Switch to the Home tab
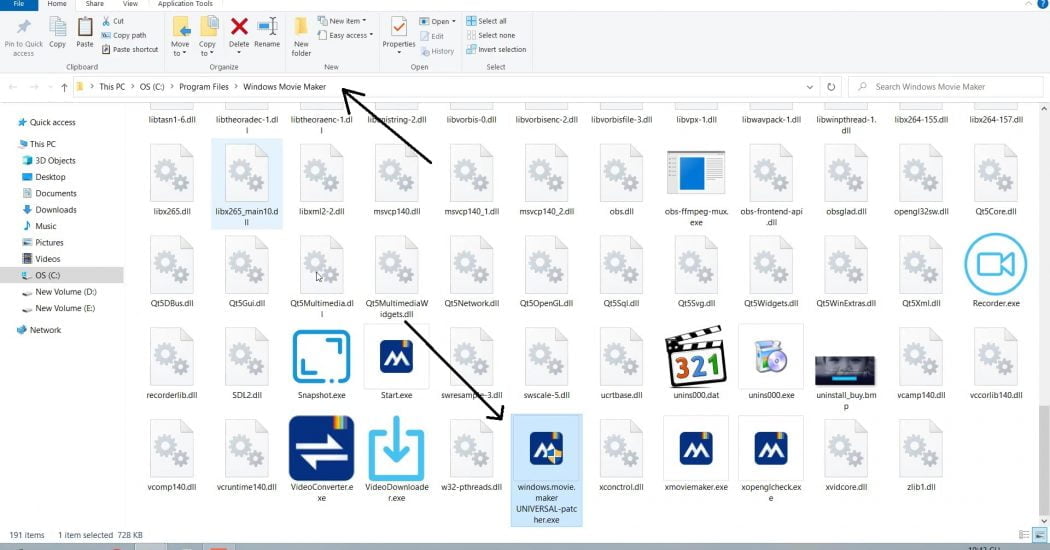Screen dimensions: 1050x550 (x=57, y=4)
